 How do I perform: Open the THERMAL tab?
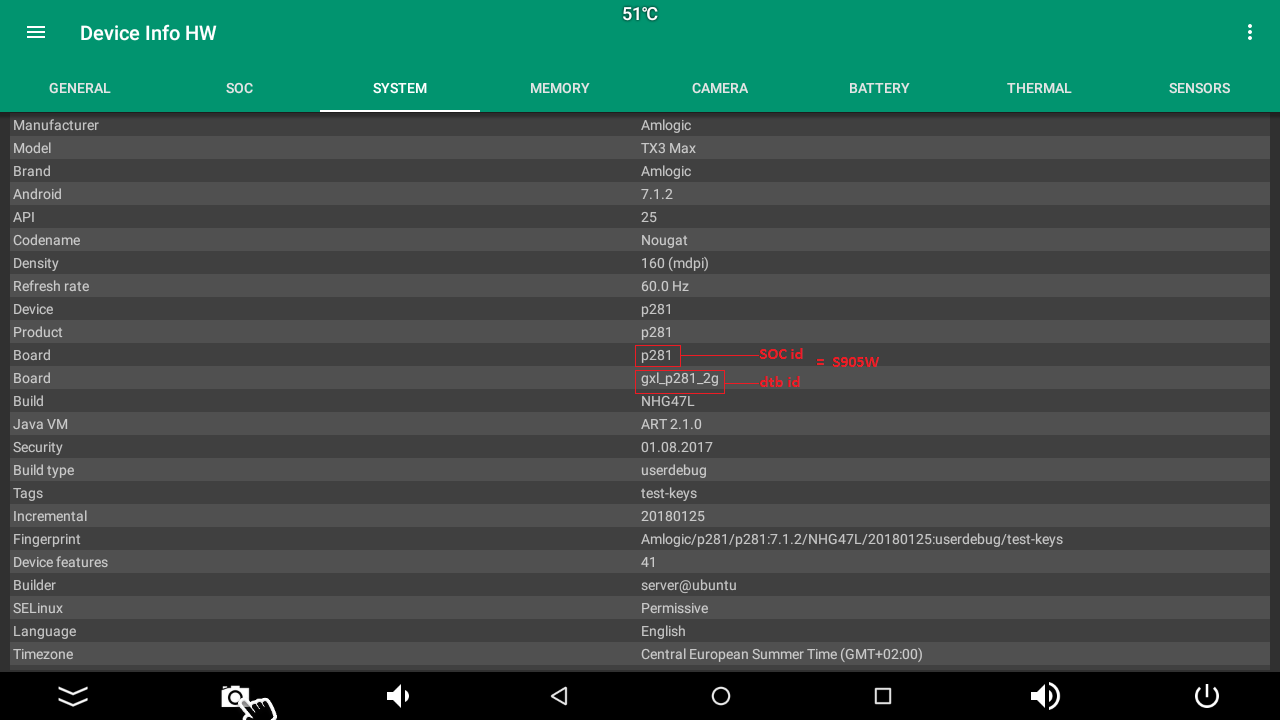1040,88
